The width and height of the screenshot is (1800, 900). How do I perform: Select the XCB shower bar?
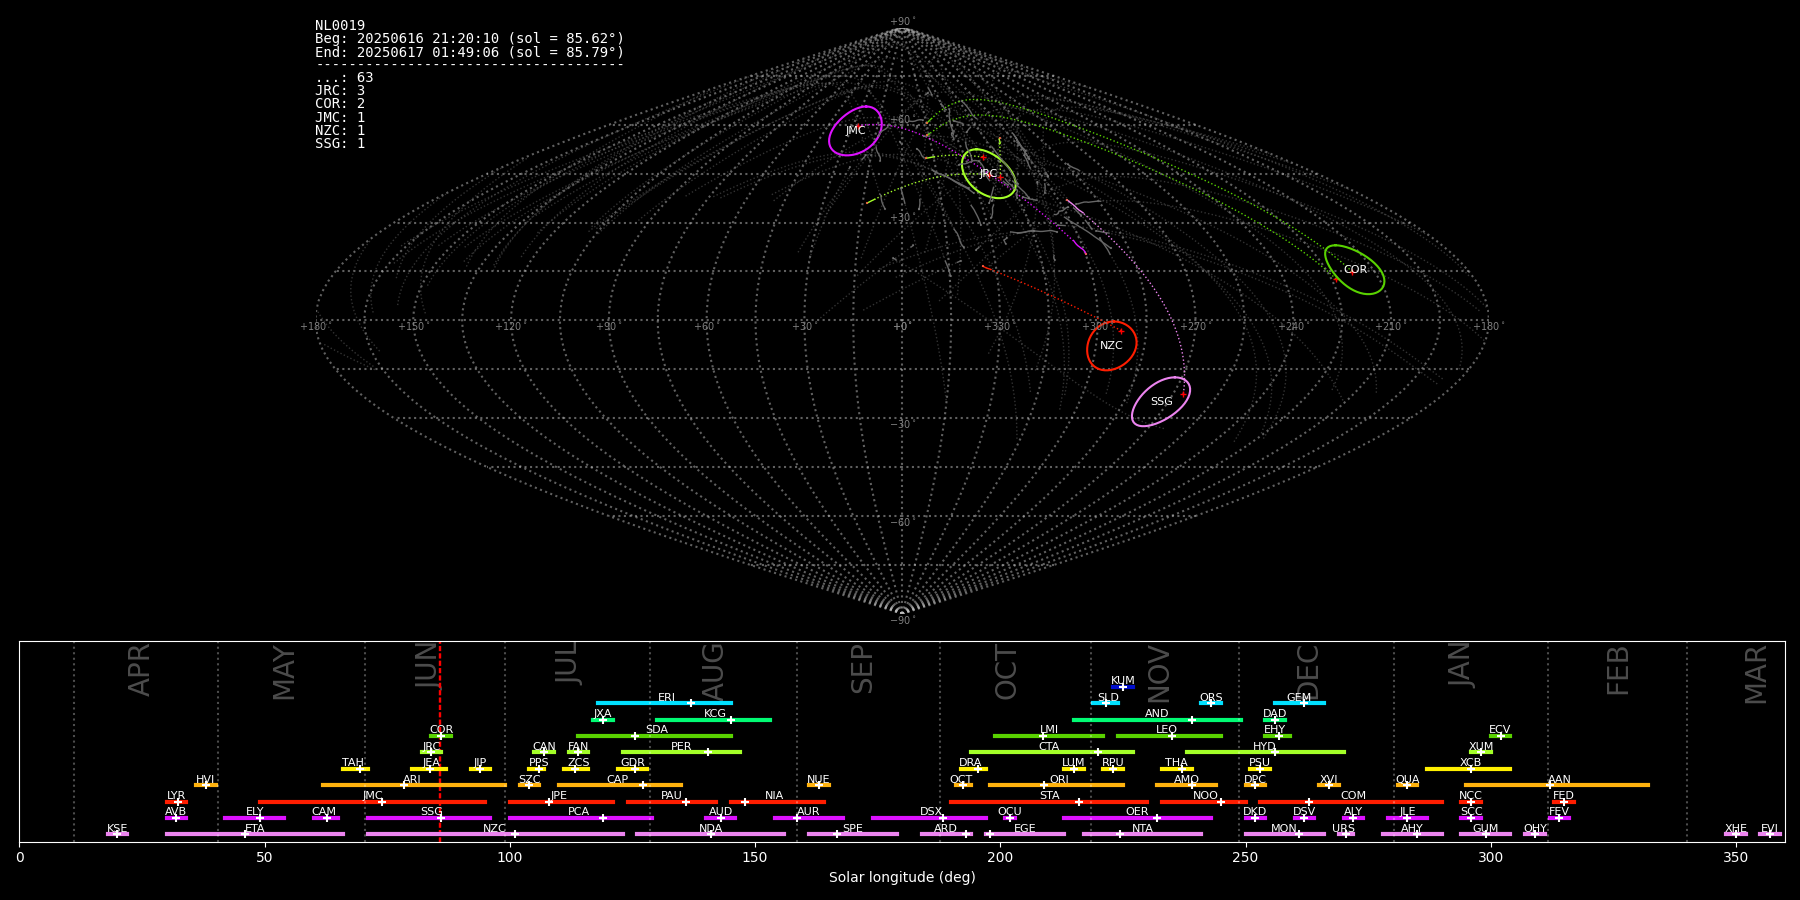(1468, 769)
